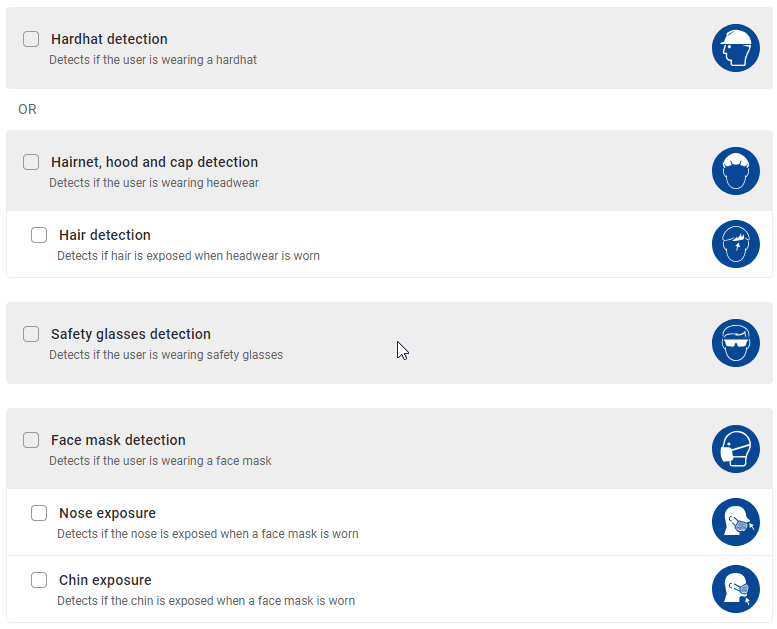Click the nose exposure icon
Image resolution: width=777 pixels, height=629 pixels.
[x=736, y=522]
